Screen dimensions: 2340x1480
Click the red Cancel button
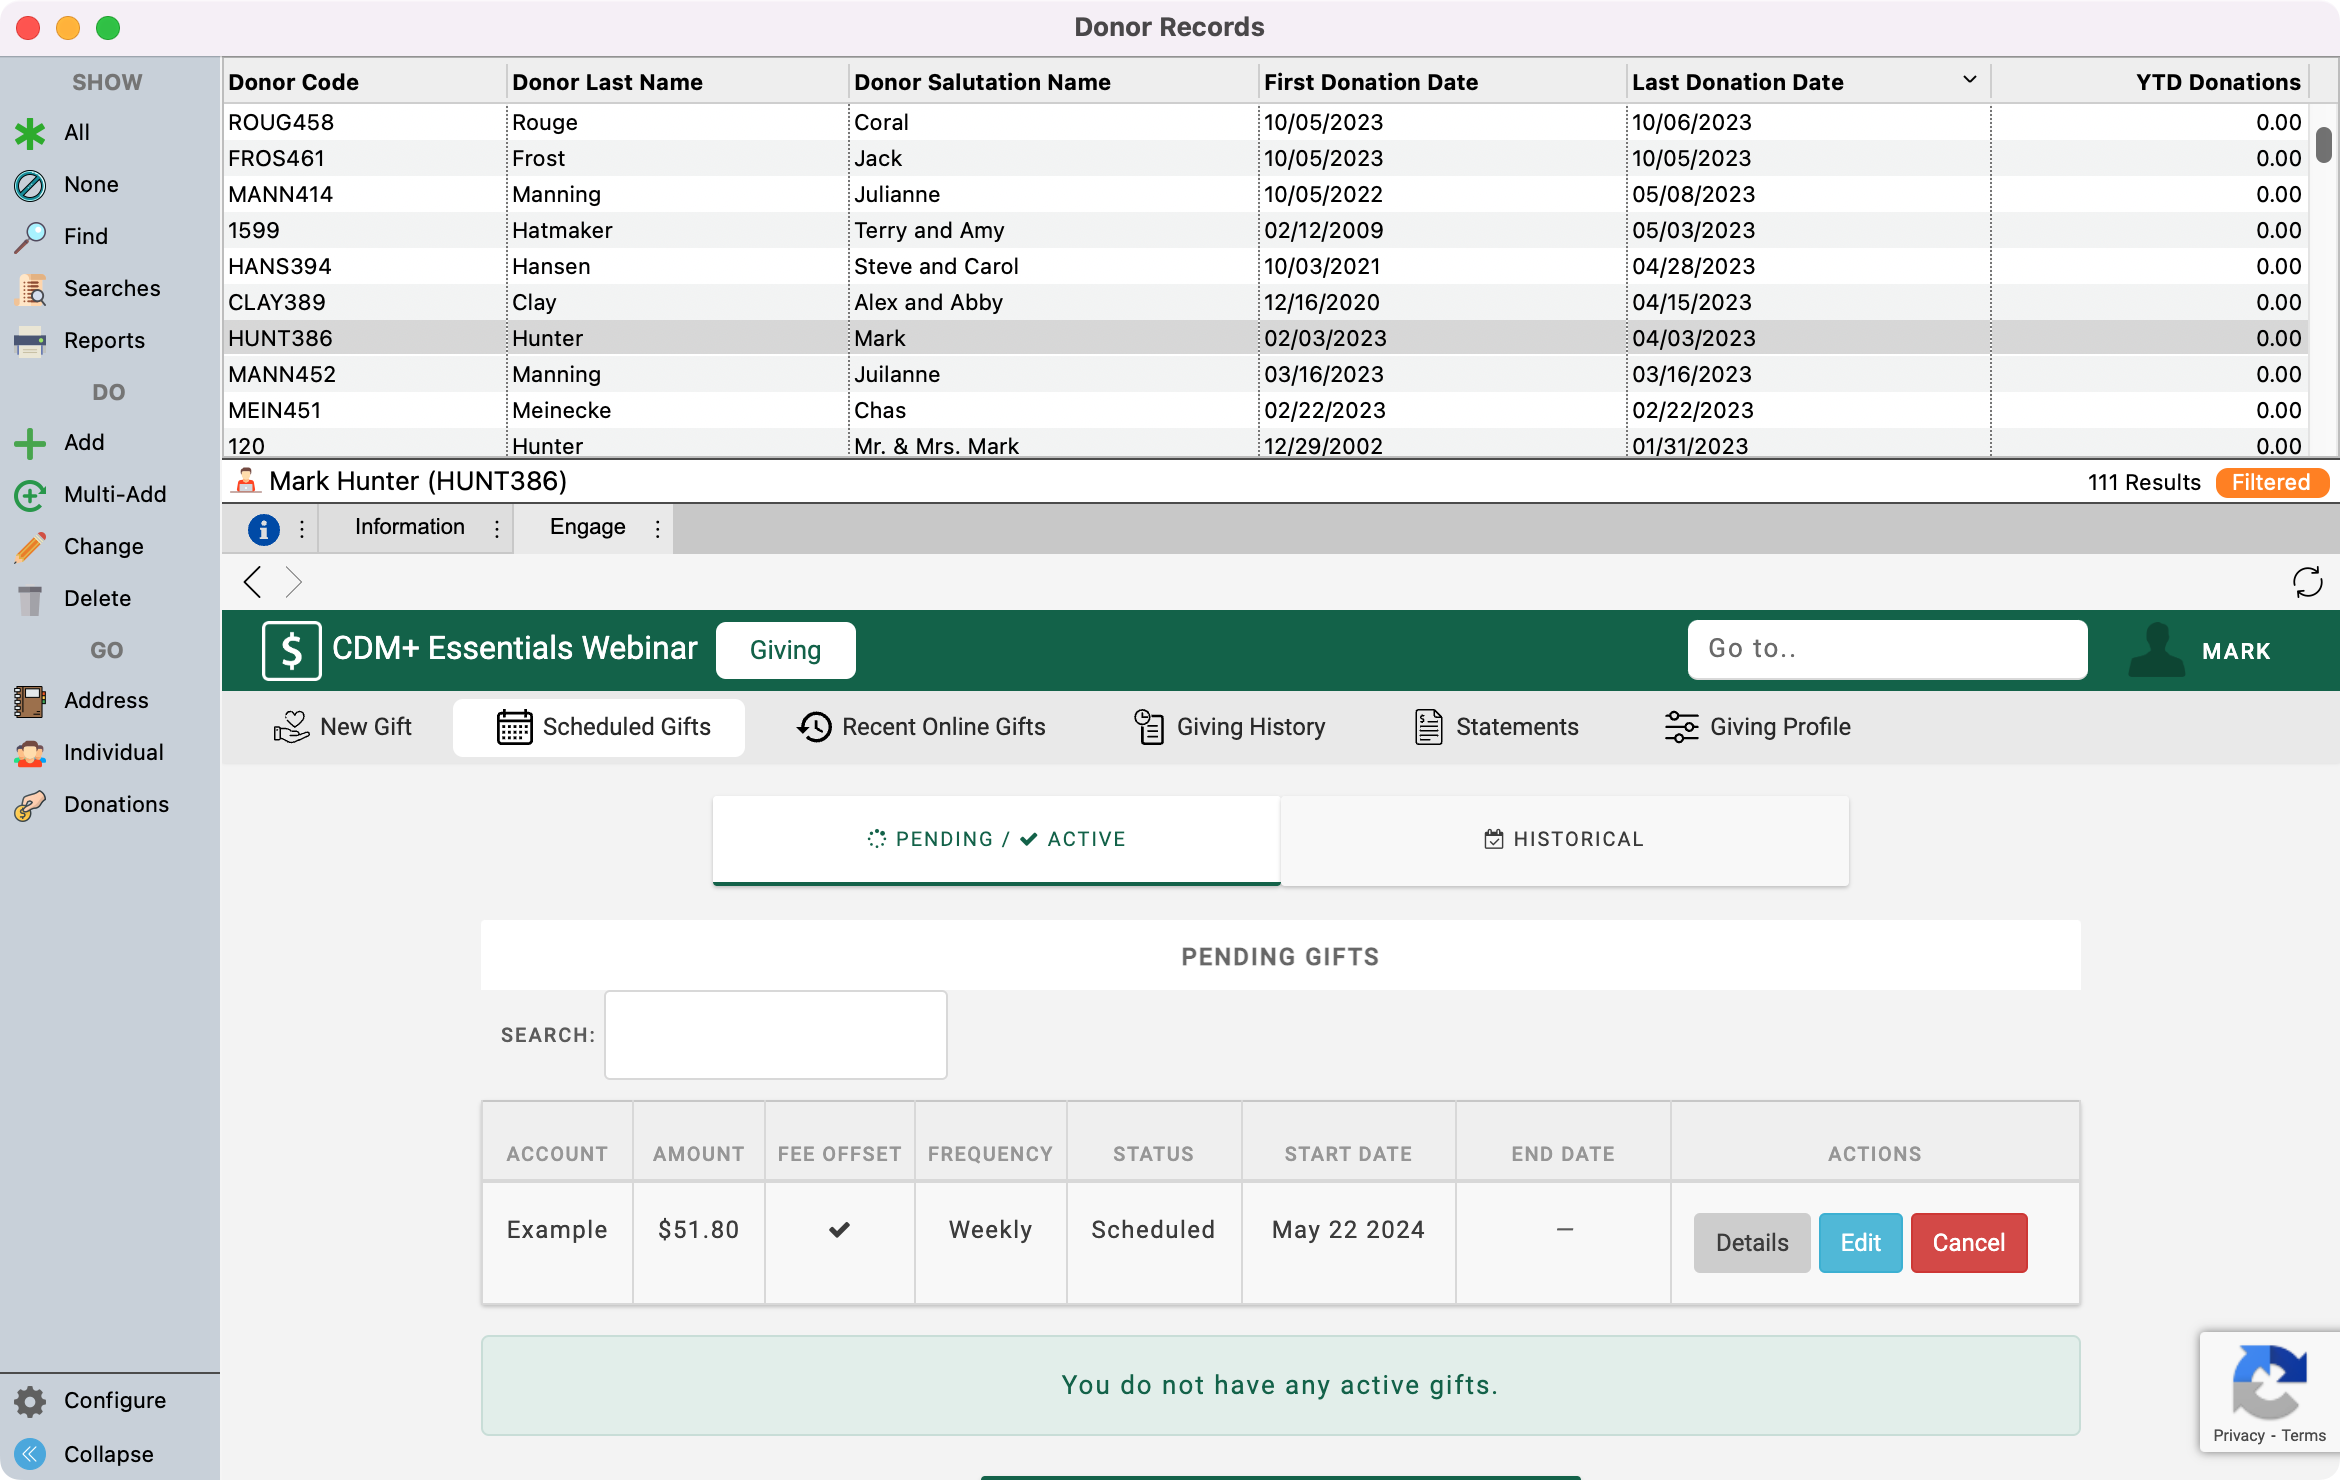(x=1968, y=1243)
